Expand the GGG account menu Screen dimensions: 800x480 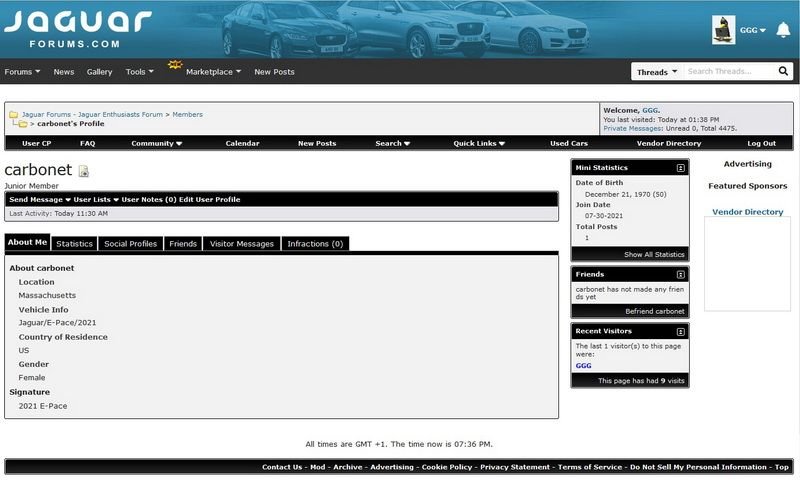tap(752, 31)
